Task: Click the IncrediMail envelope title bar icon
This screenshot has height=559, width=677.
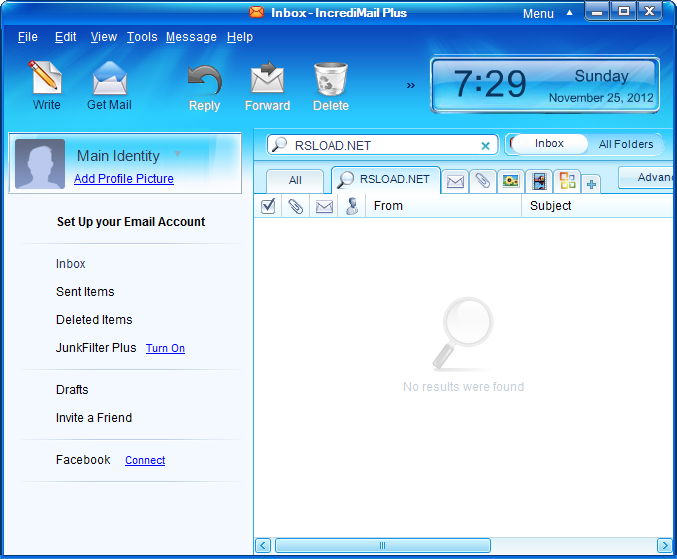Action: pos(256,12)
